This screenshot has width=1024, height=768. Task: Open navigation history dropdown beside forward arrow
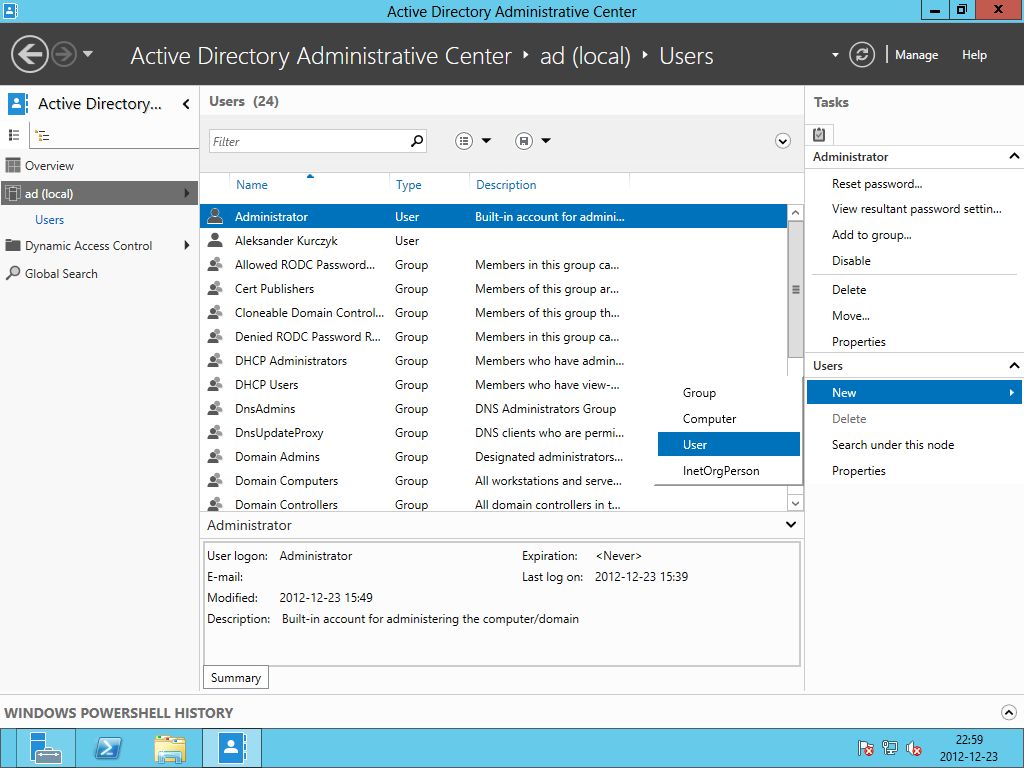(x=88, y=54)
